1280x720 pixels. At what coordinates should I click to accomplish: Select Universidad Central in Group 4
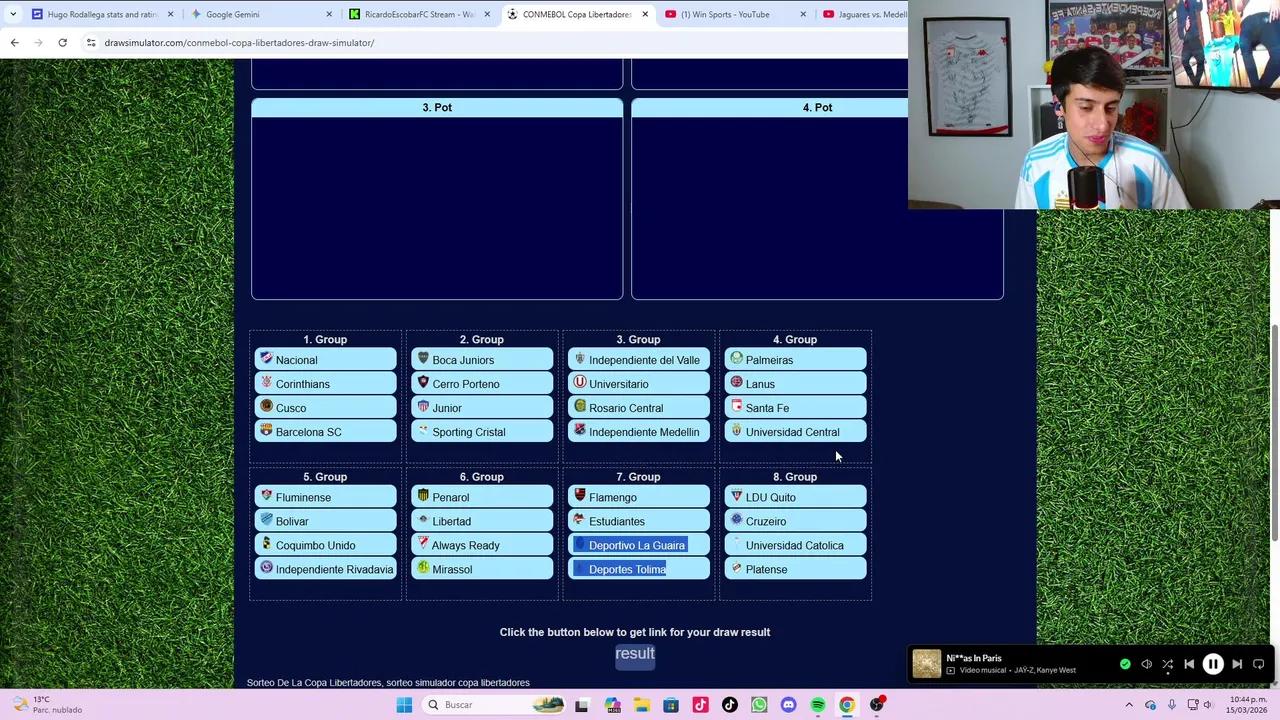(795, 432)
